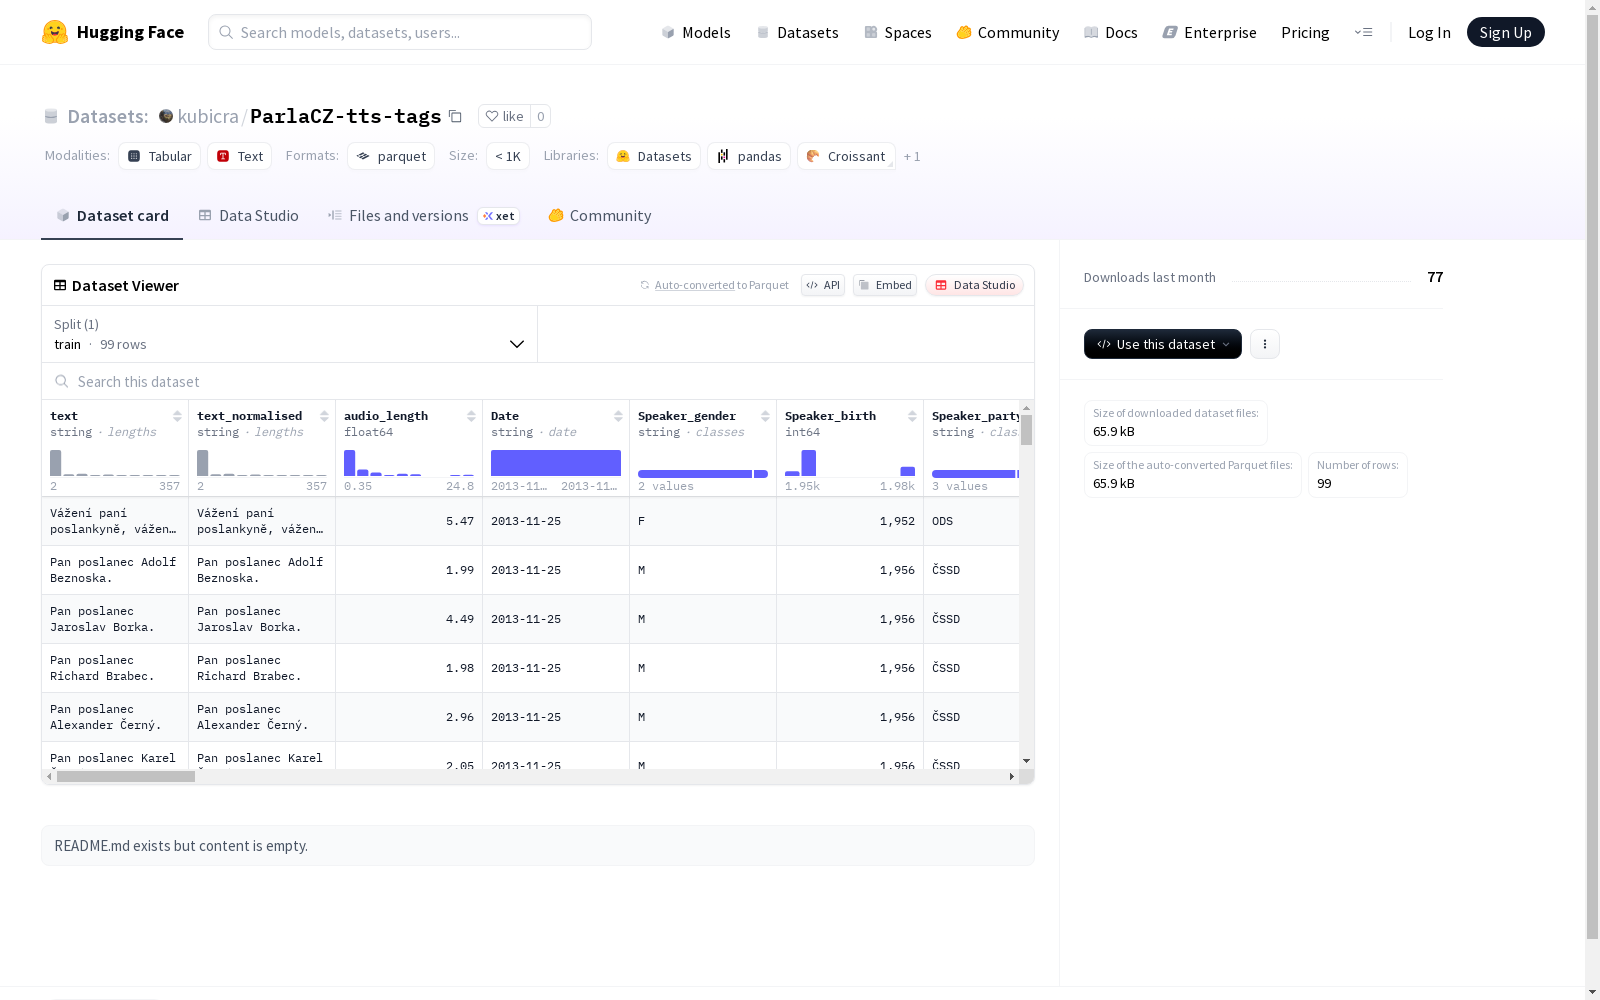The width and height of the screenshot is (1600, 1000).
Task: Click the Datasets breadcrumb icon
Action: [x=51, y=116]
